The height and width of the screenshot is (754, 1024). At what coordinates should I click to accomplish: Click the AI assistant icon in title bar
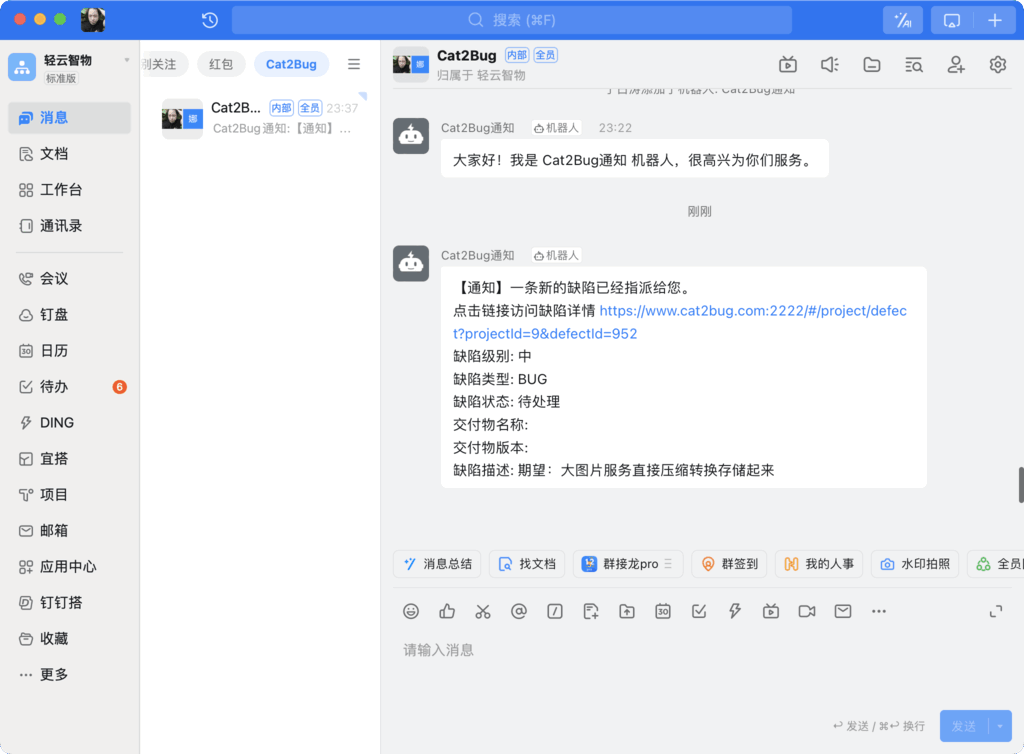[903, 20]
